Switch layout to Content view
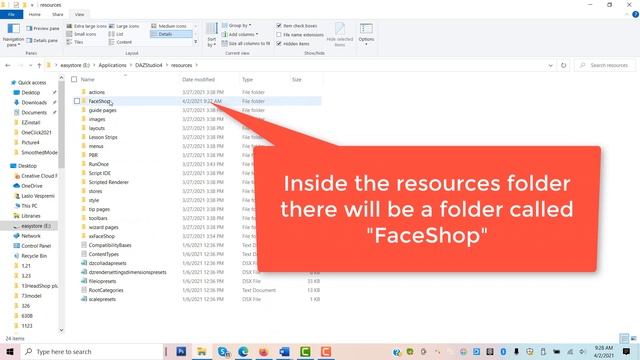This screenshot has height=360, width=640. tap(120, 42)
